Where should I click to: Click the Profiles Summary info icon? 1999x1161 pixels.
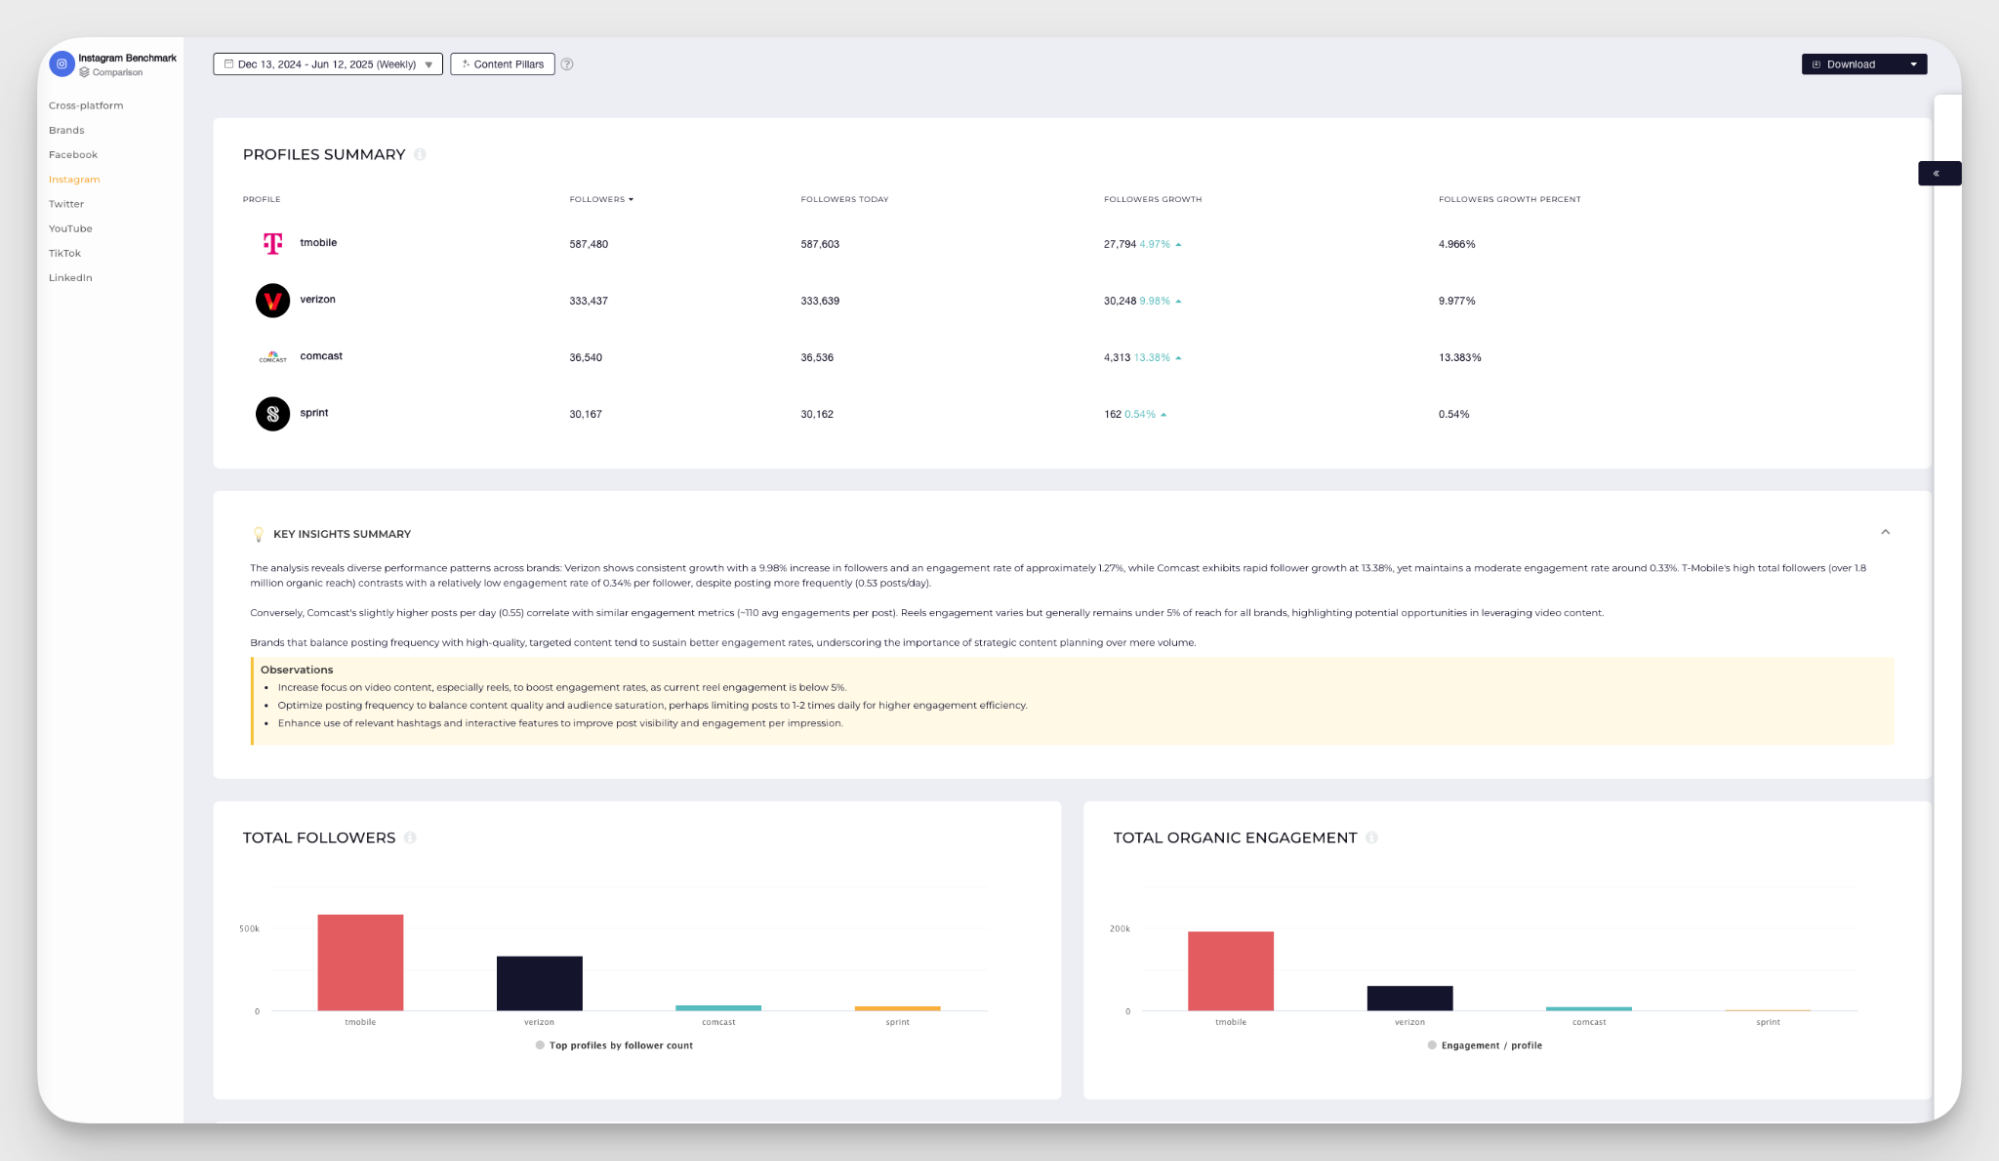point(420,154)
